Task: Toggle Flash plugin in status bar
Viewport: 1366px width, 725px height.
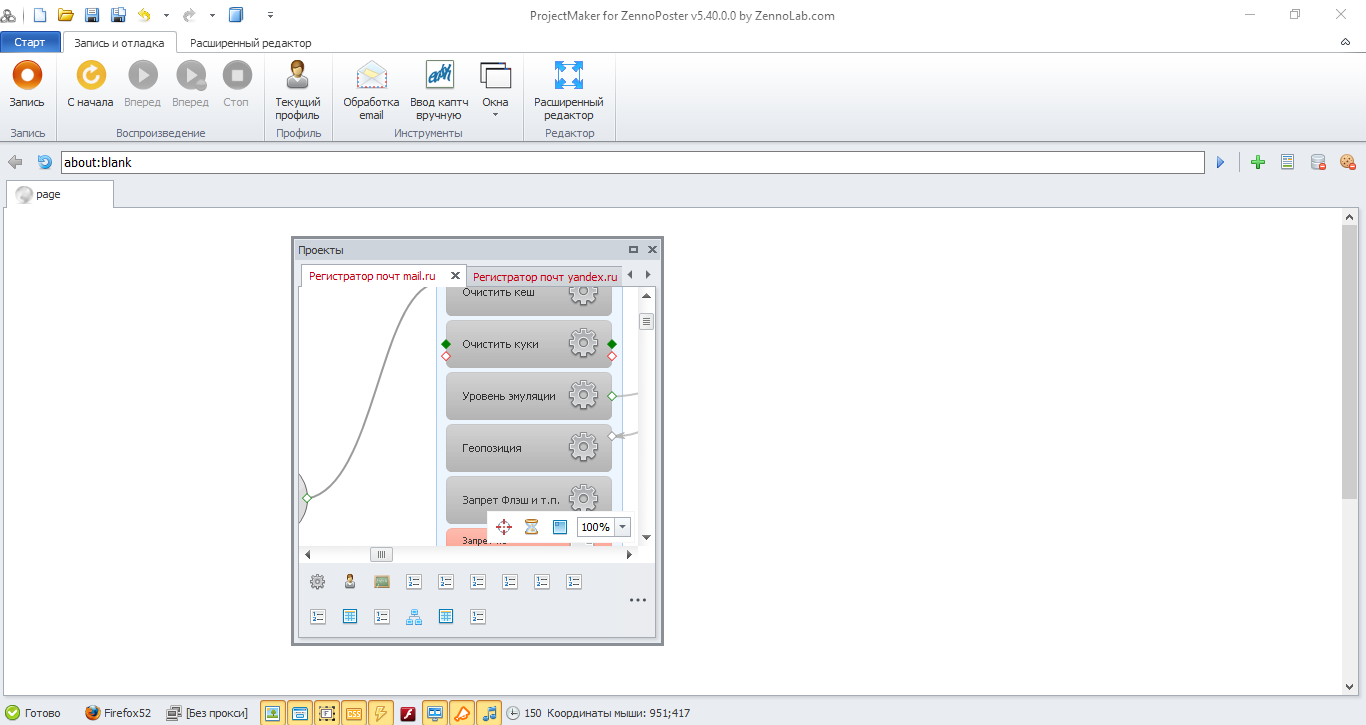Action: [x=408, y=713]
